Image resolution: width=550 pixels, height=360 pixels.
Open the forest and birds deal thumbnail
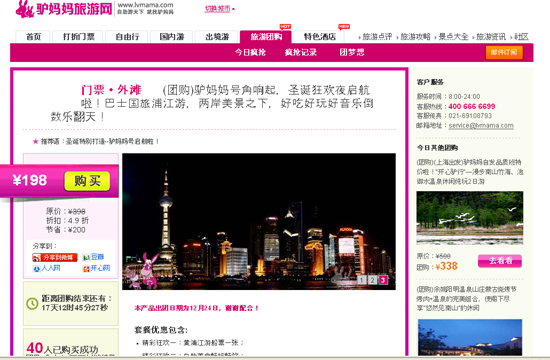coord(470,218)
